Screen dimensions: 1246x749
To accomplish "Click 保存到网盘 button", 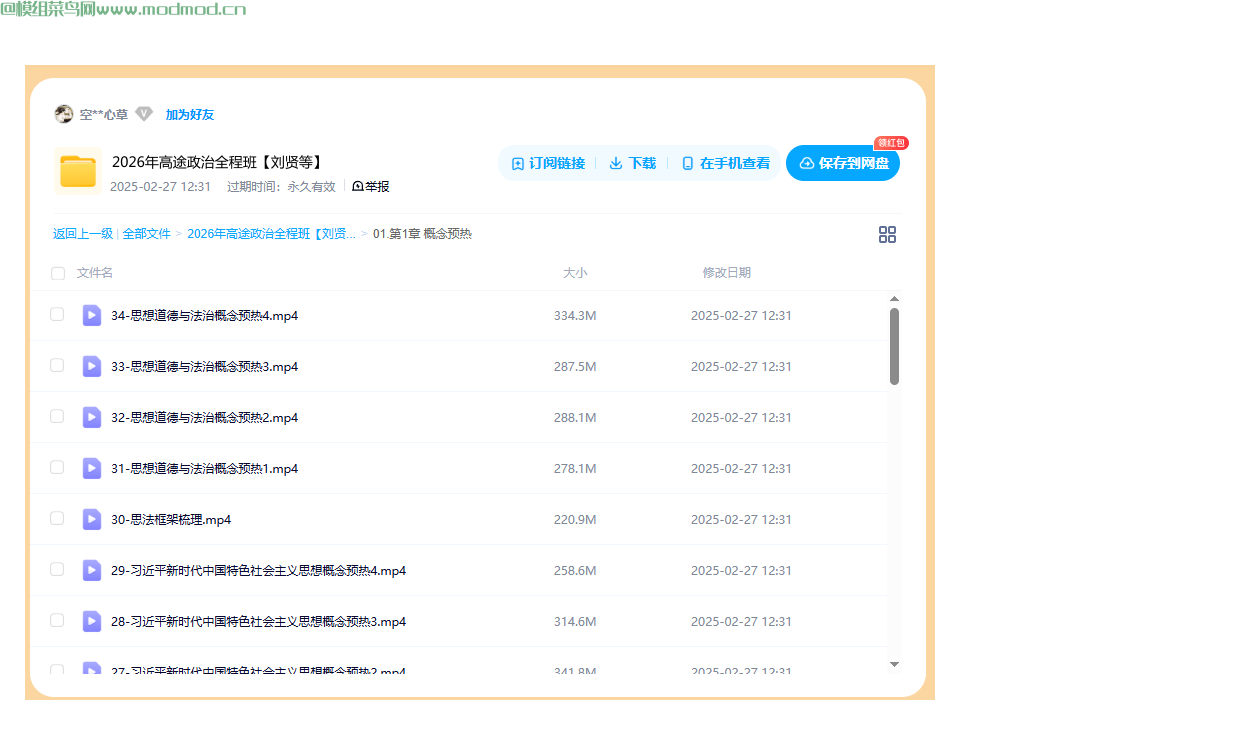I will point(843,163).
